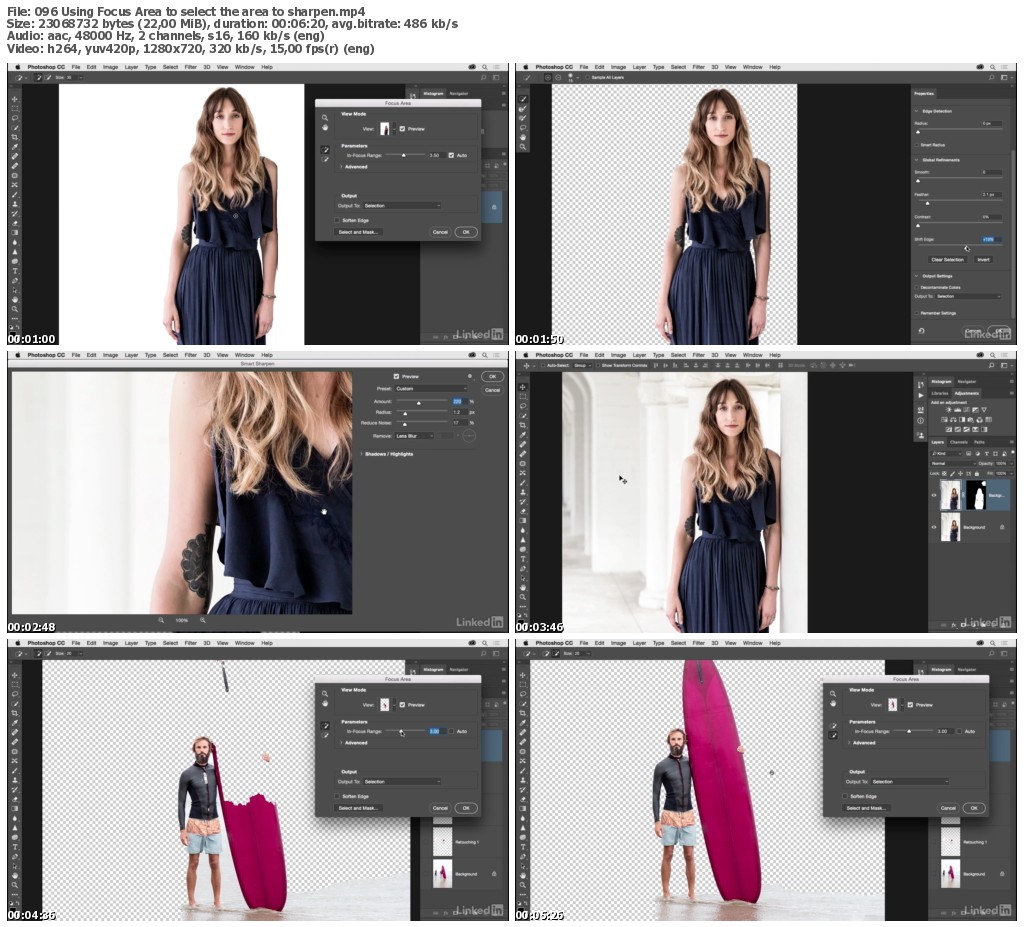Open the Select menu in 00:01:50 frame
1024x927 pixels.
point(679,67)
